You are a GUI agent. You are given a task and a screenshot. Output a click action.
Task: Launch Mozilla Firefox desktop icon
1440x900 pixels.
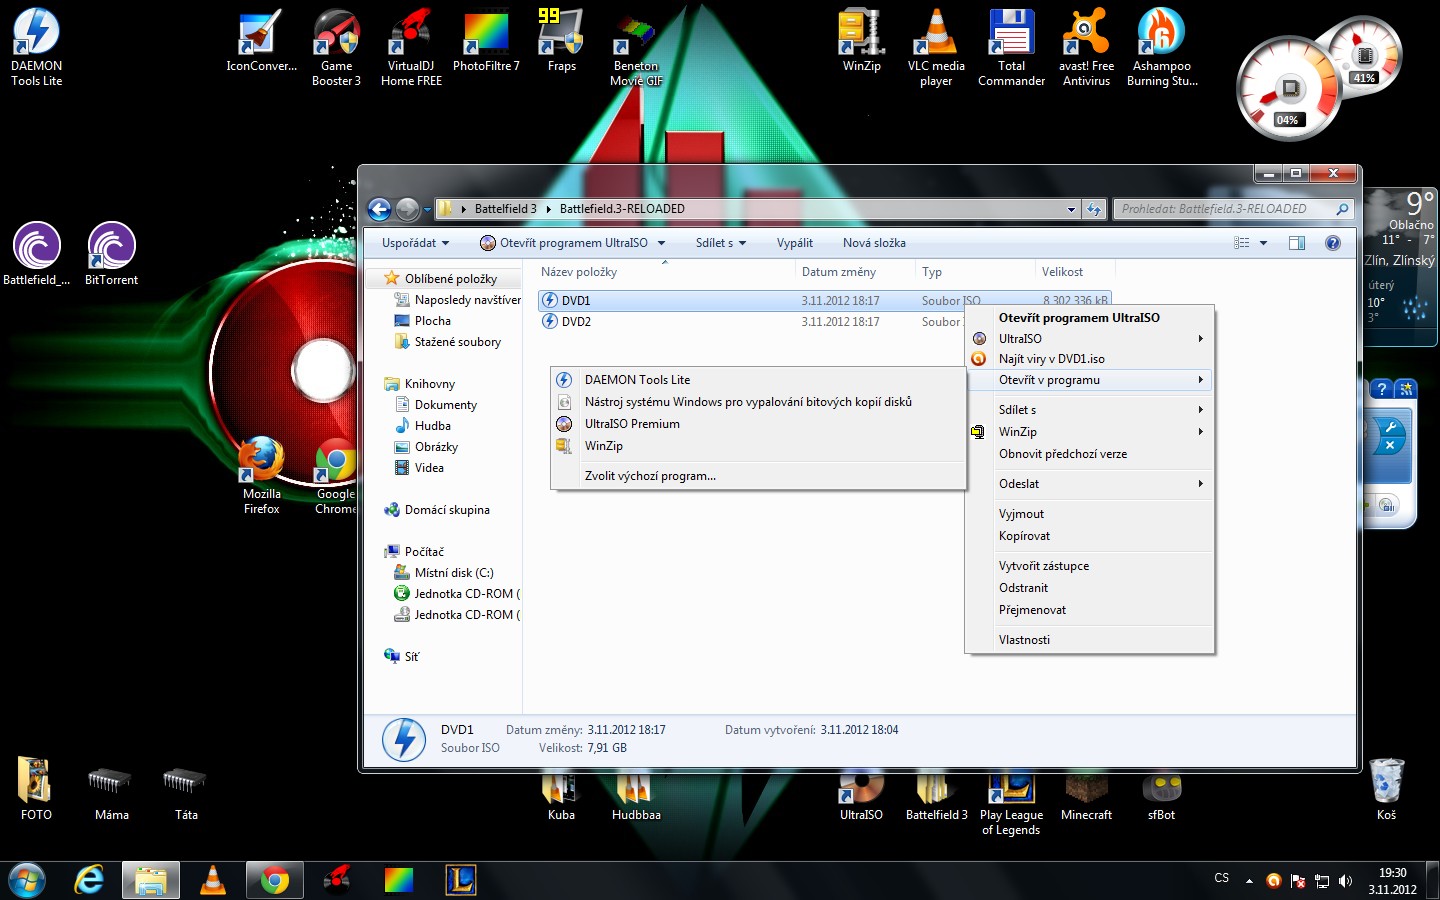[x=261, y=477]
